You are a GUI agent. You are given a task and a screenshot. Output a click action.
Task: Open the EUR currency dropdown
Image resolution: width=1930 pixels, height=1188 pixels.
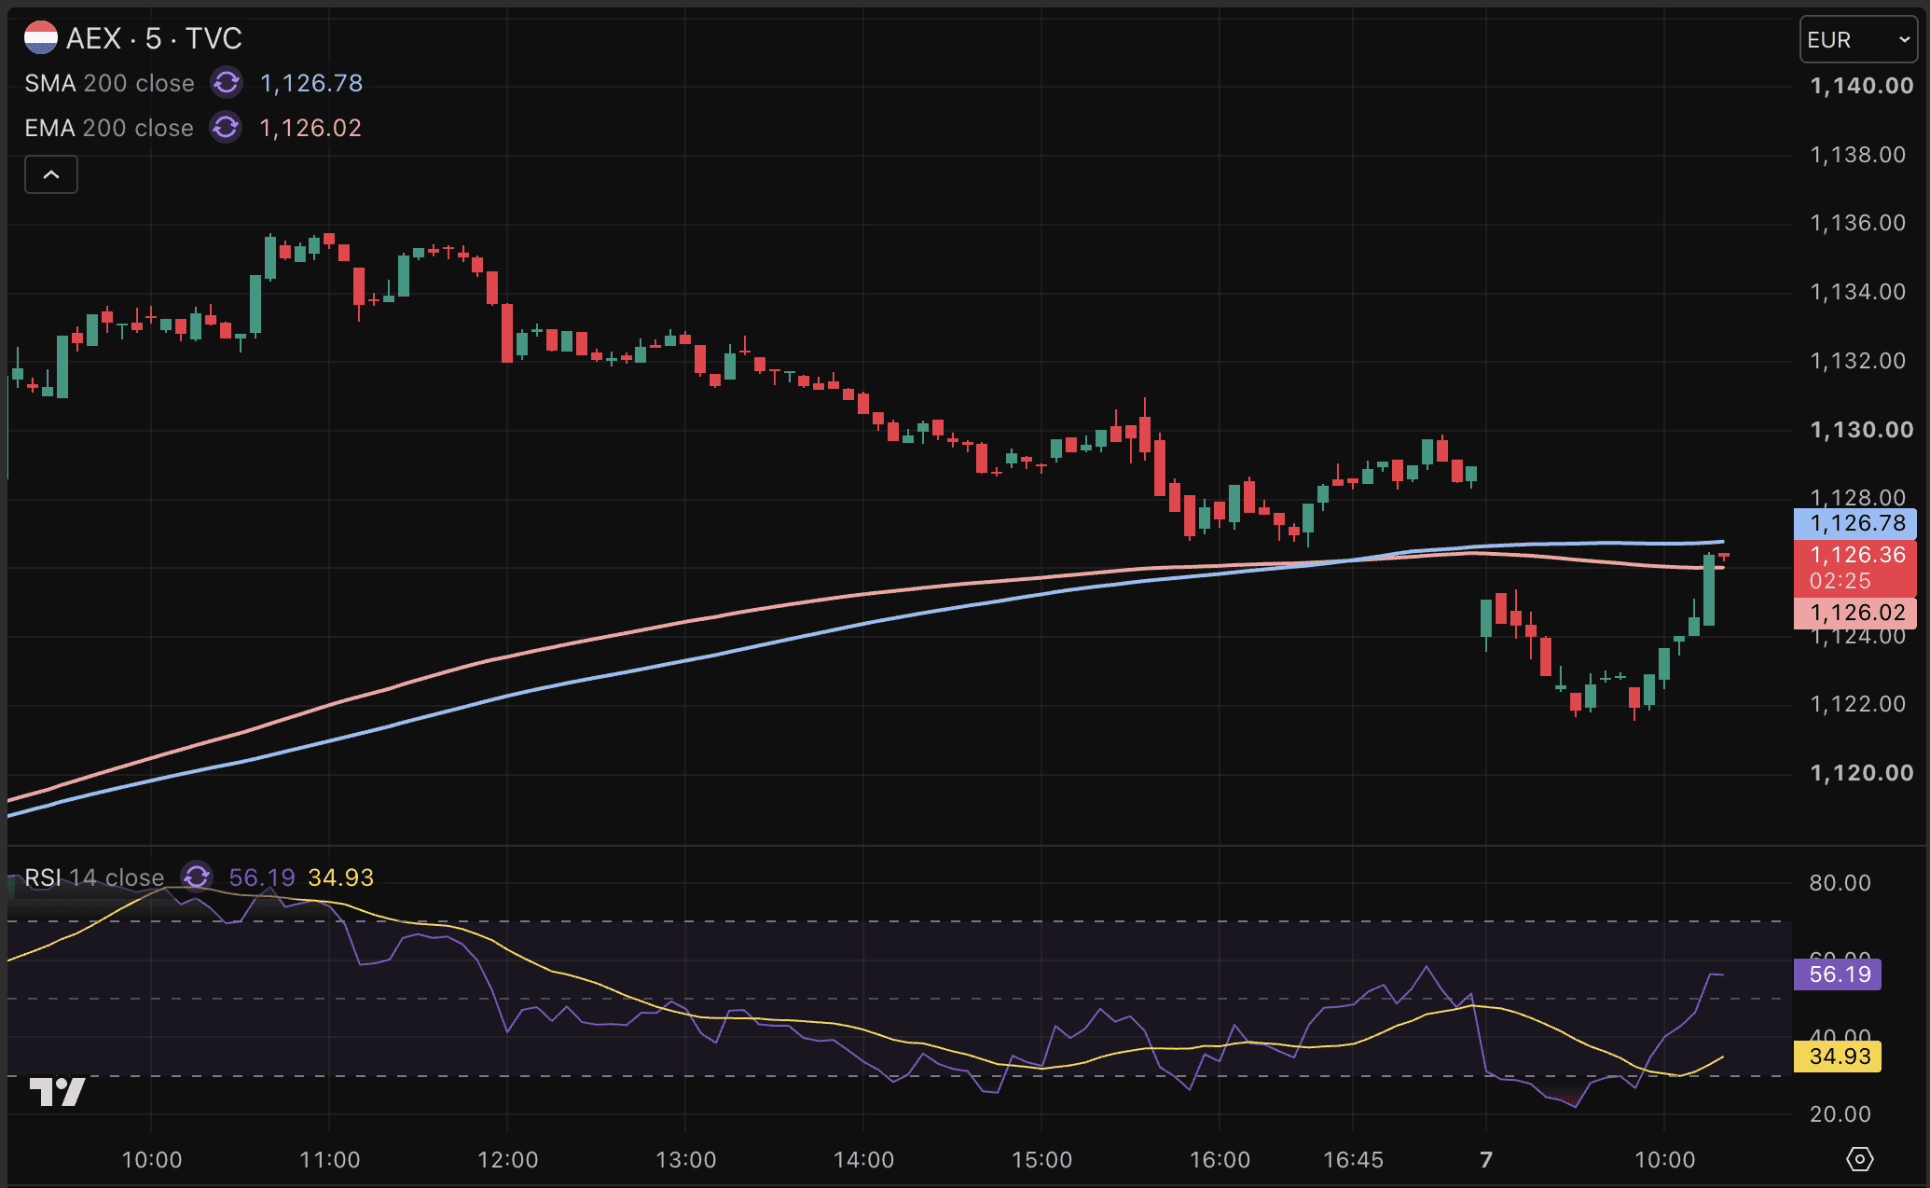click(x=1858, y=40)
